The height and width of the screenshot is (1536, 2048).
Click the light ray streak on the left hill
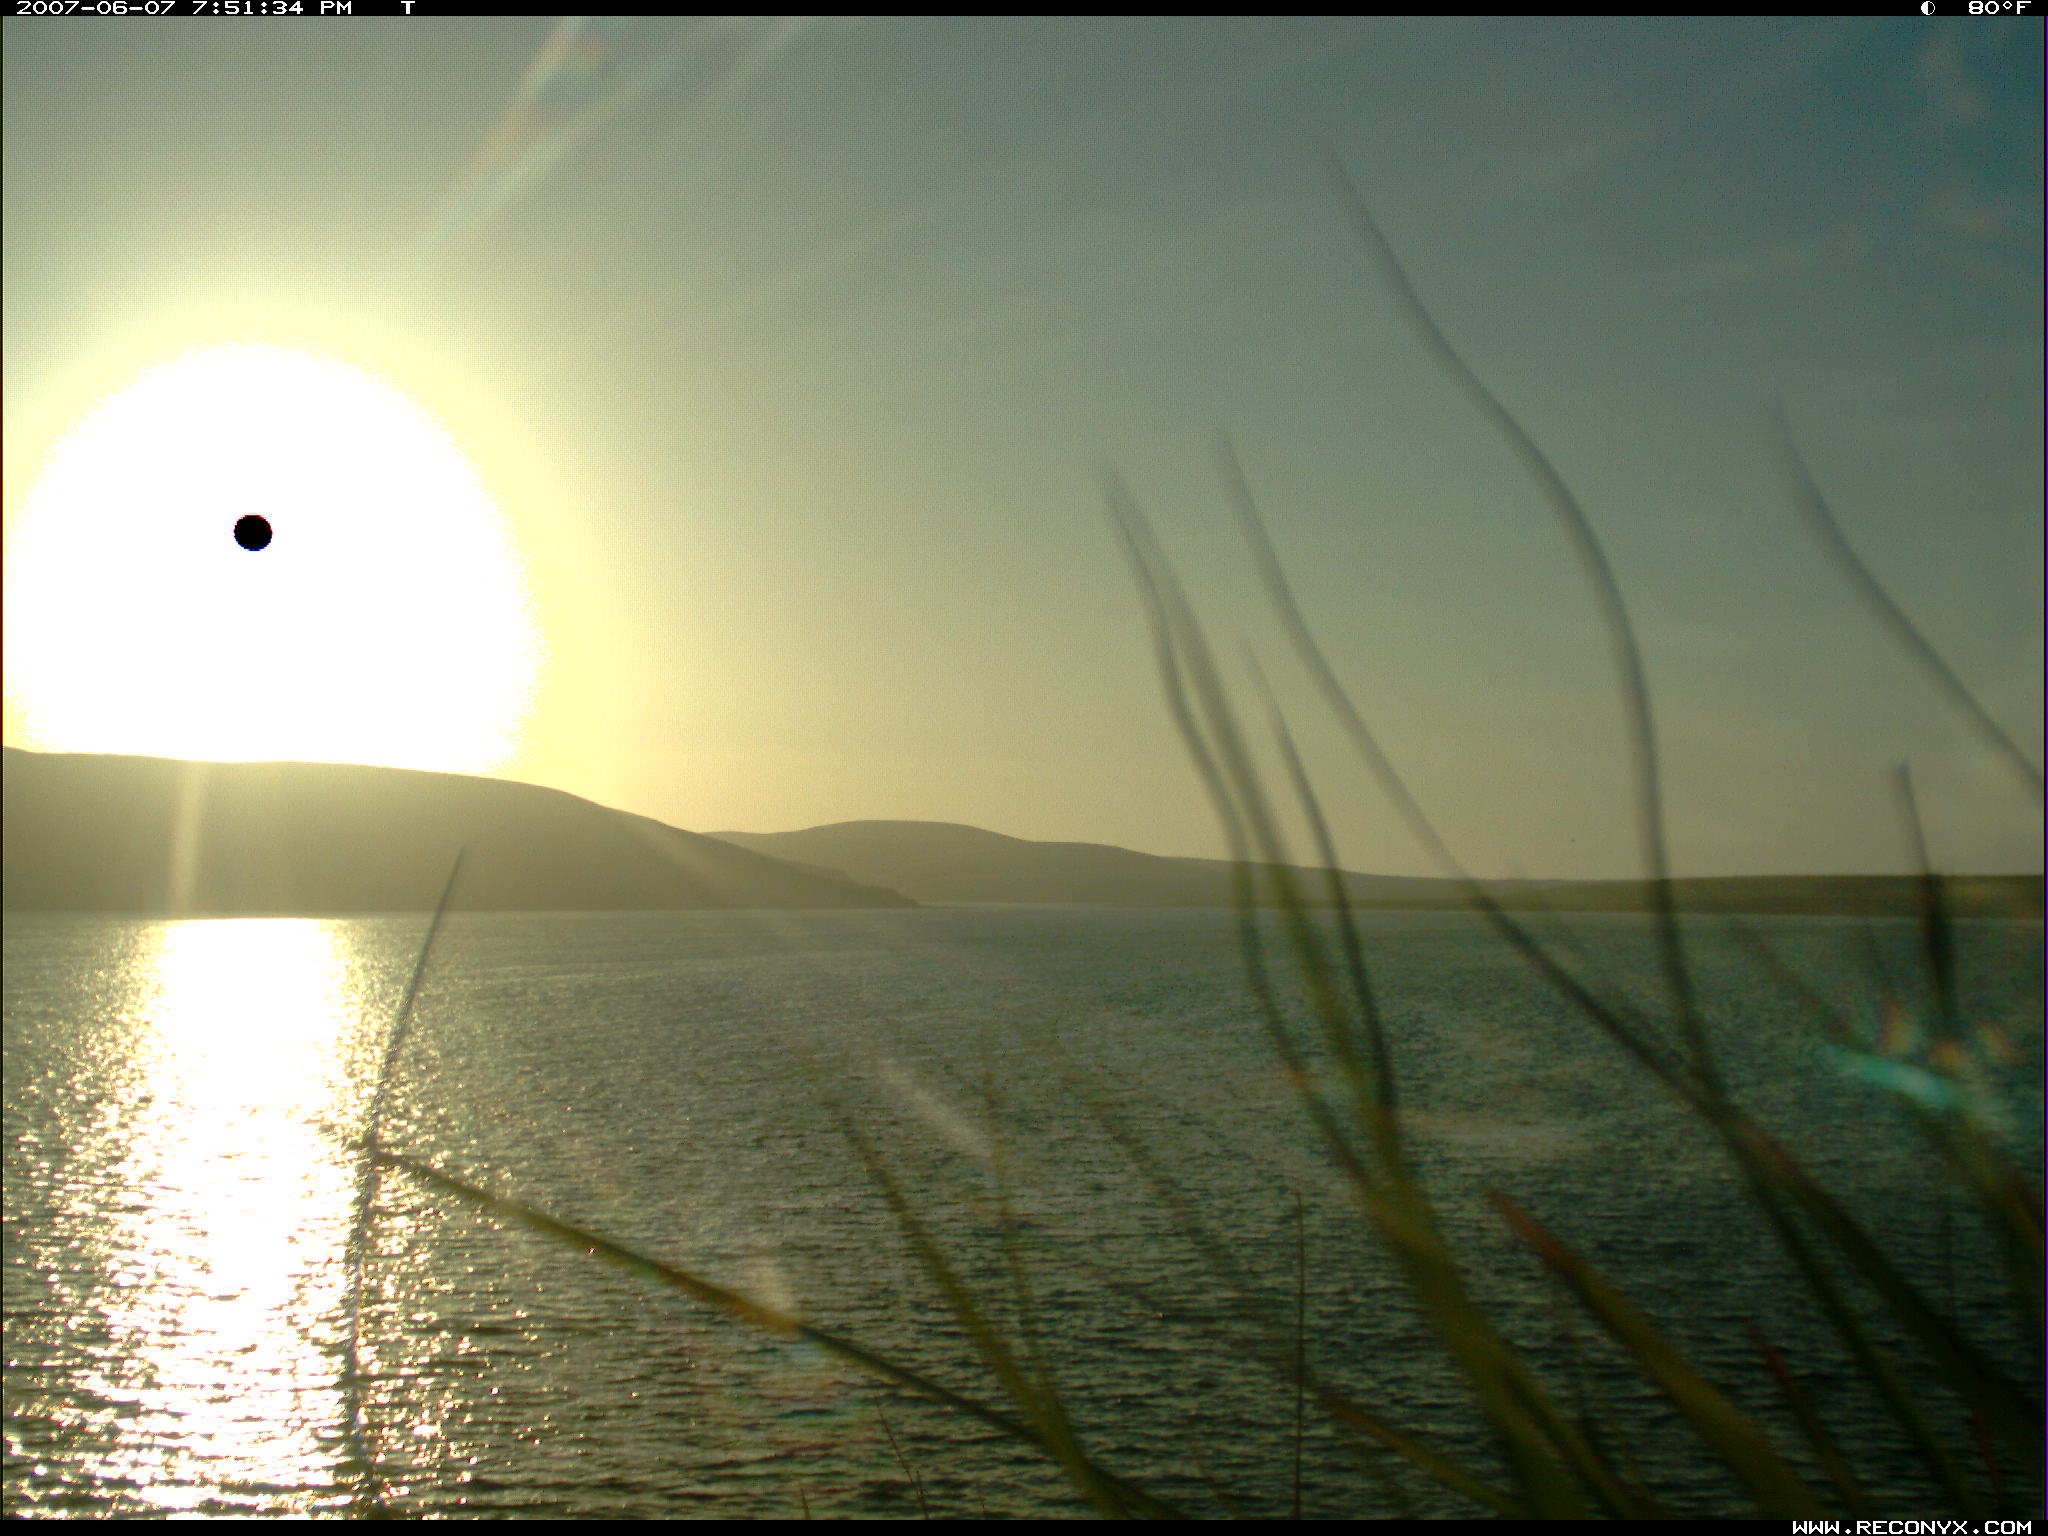point(188,835)
